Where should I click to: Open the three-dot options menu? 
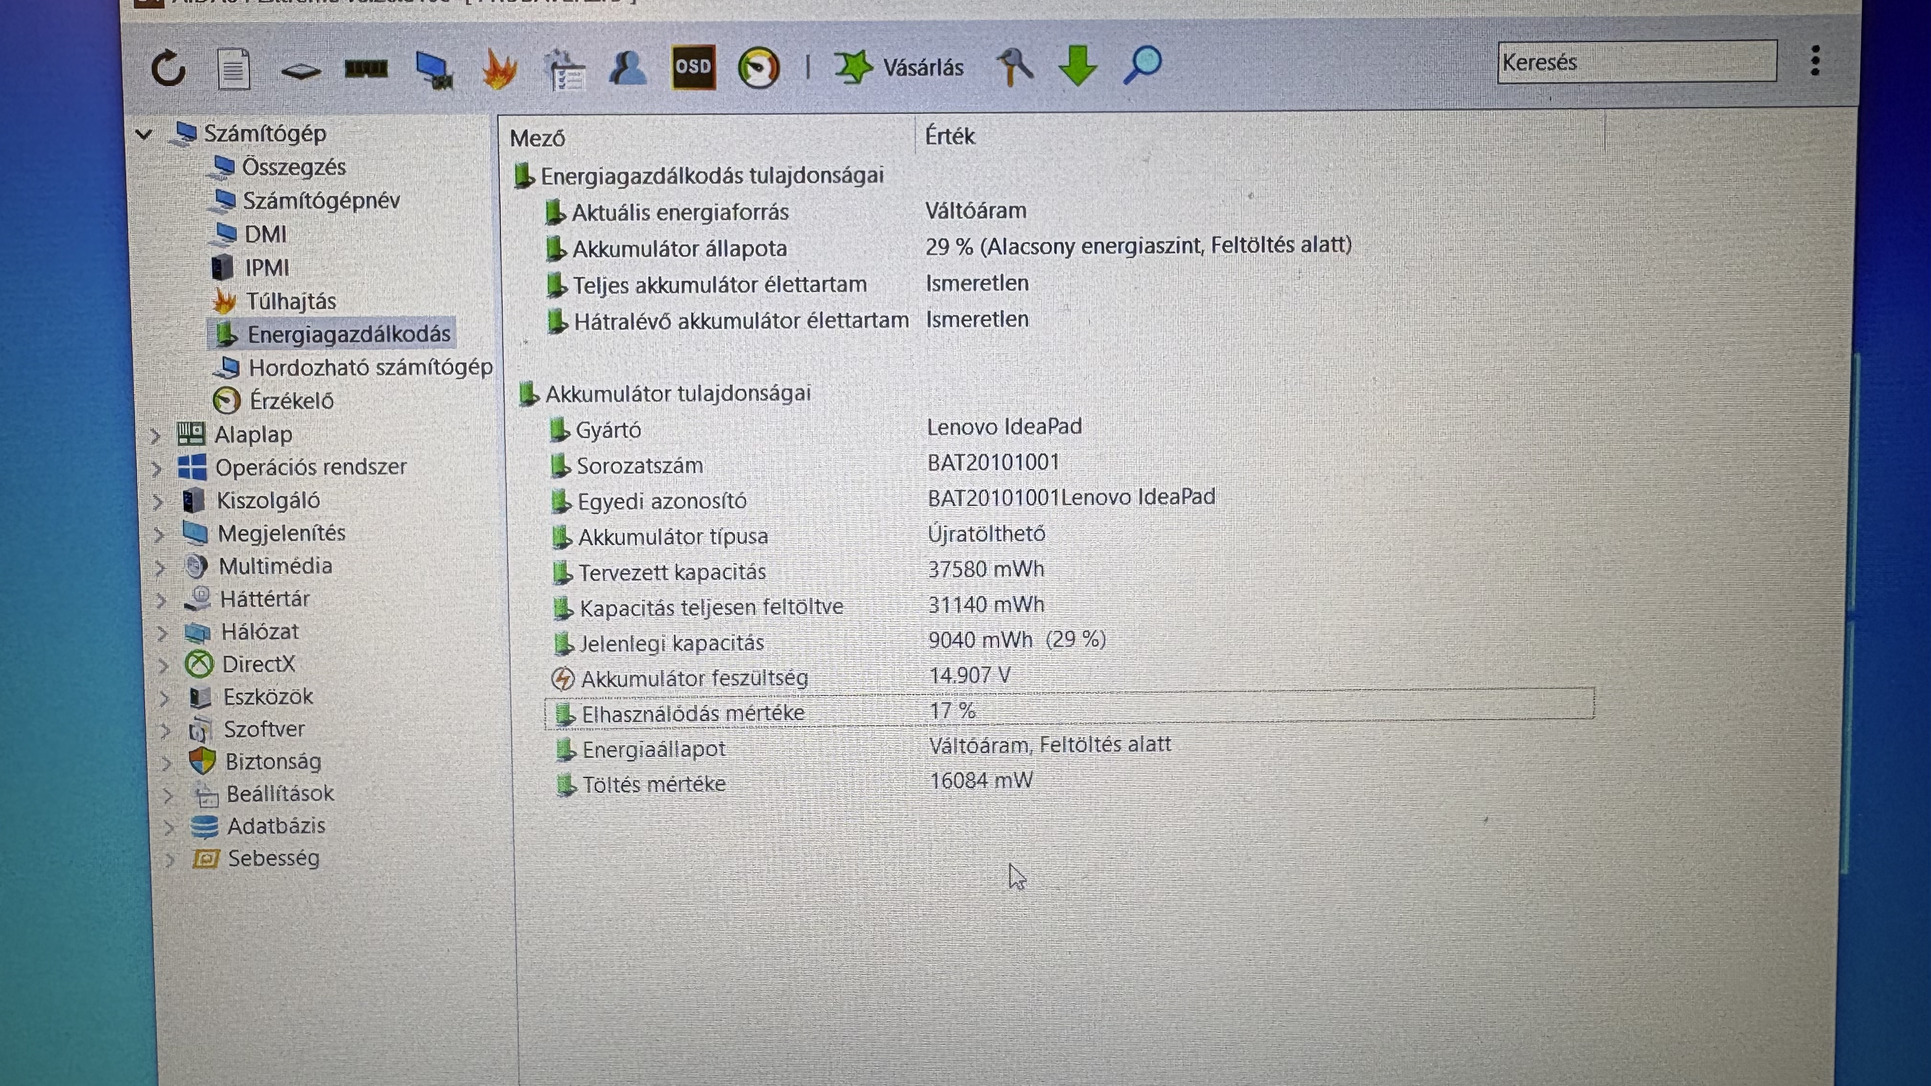(1815, 61)
